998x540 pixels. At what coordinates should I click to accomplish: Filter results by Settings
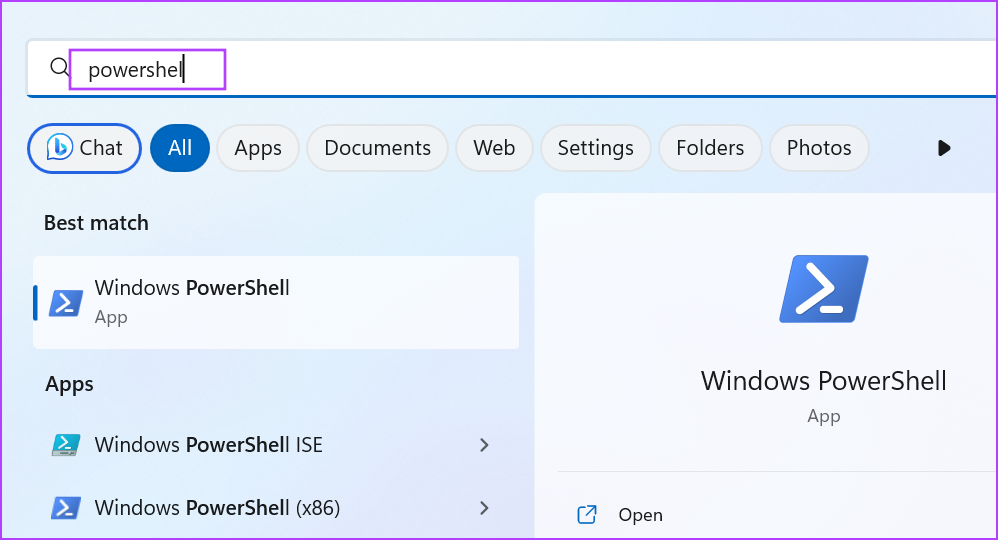(596, 148)
